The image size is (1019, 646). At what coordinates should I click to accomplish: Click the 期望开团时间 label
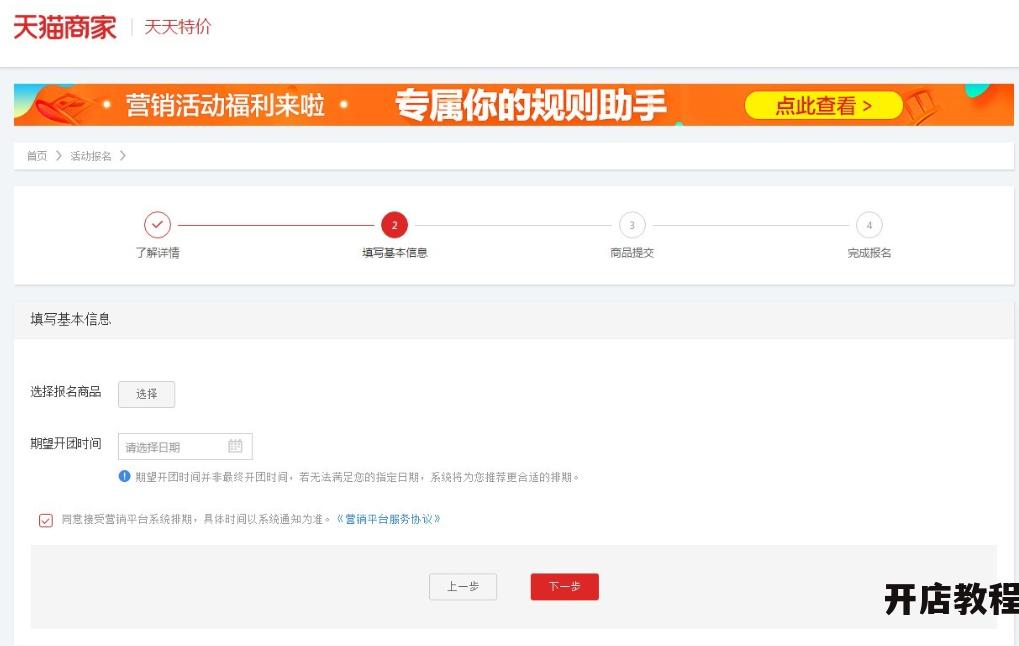[66, 443]
